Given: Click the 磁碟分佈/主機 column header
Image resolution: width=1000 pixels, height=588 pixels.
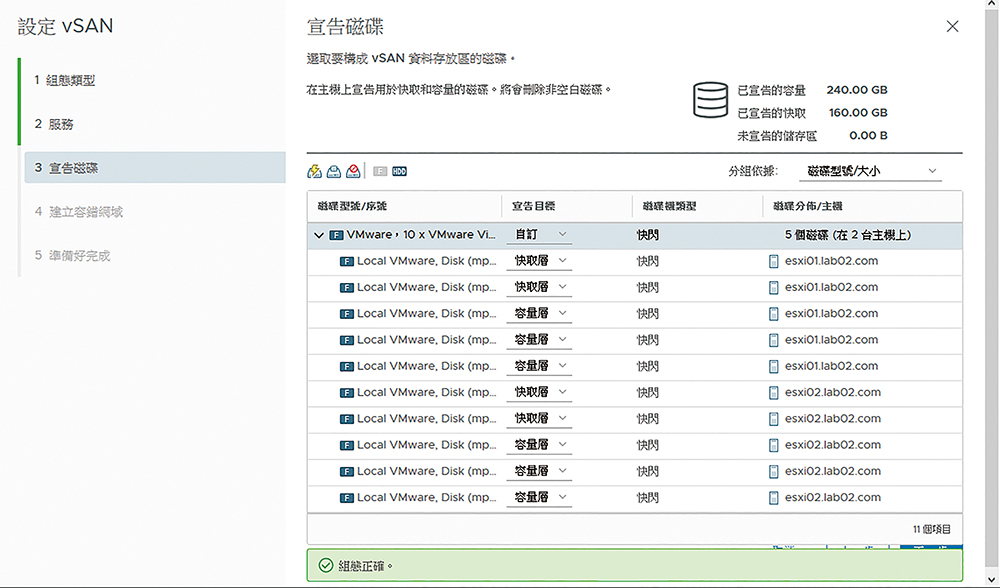Looking at the screenshot, I should click(x=807, y=206).
